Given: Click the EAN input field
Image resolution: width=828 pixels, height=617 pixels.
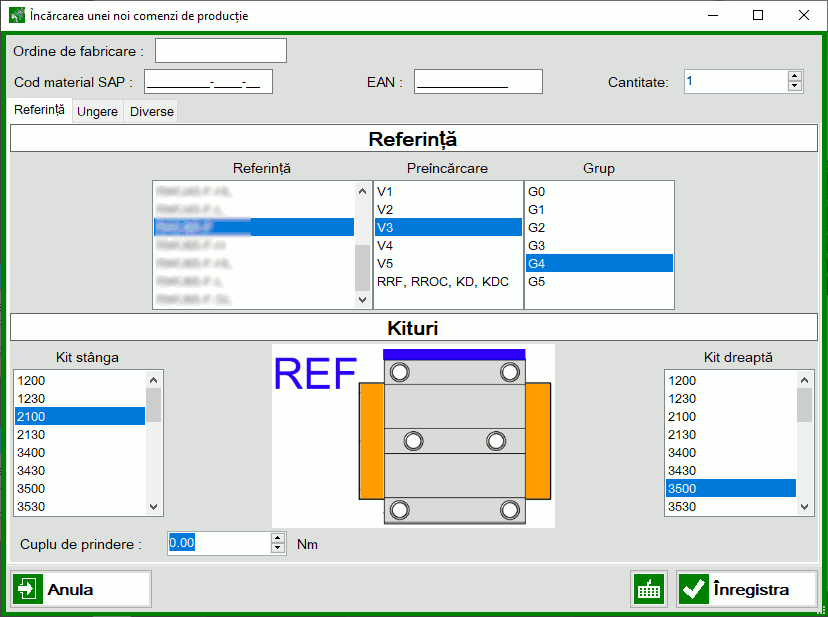Looking at the screenshot, I should [x=478, y=81].
